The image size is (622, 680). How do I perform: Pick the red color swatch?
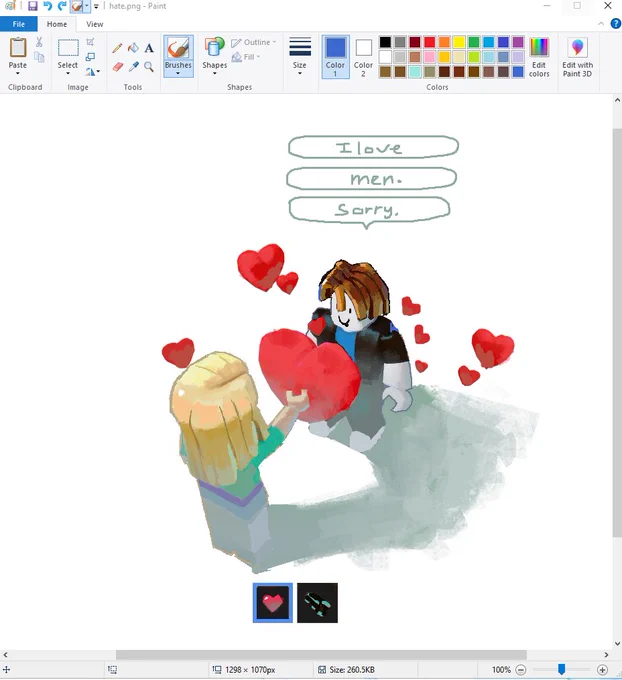click(x=429, y=42)
